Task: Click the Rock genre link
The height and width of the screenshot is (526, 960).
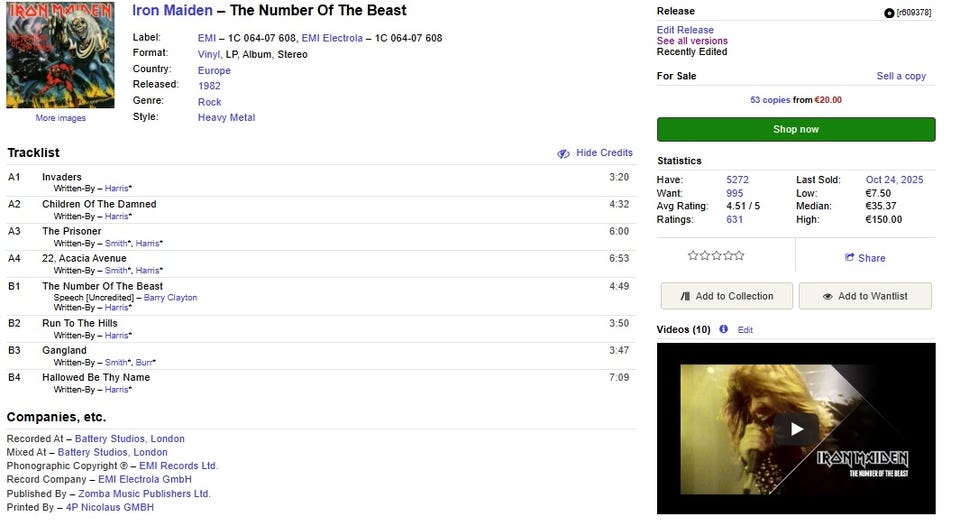Action: tap(209, 102)
